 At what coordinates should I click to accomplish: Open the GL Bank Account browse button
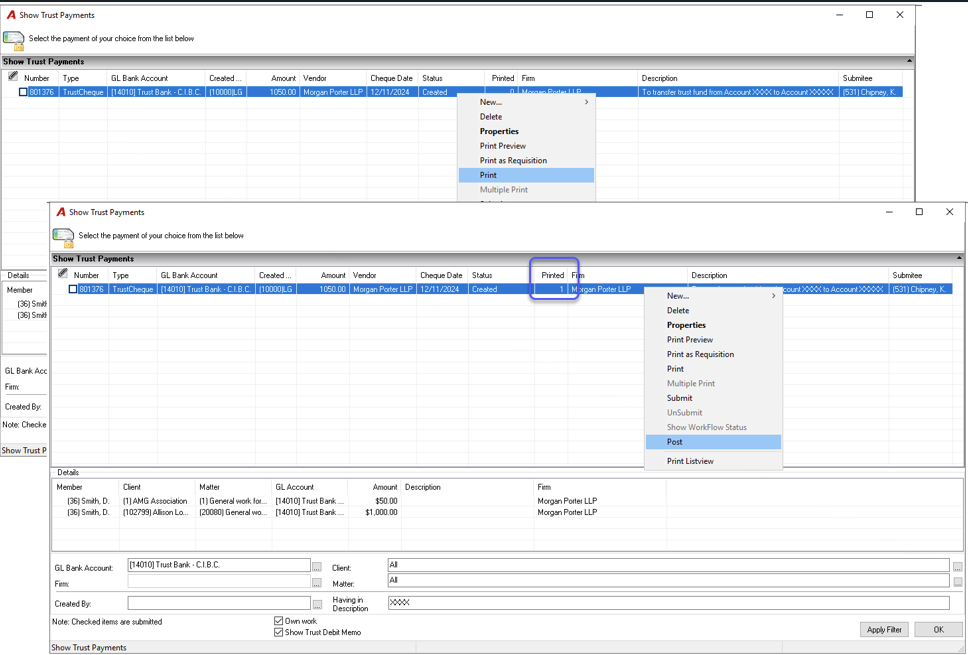(x=317, y=566)
